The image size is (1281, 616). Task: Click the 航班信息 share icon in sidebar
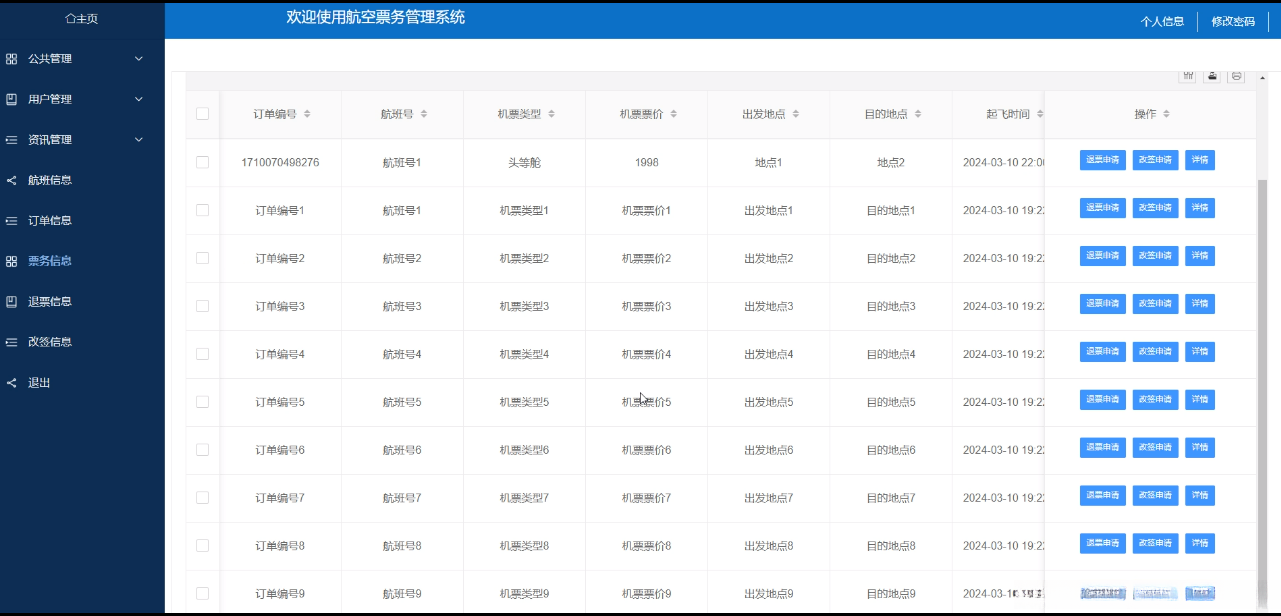pos(12,180)
